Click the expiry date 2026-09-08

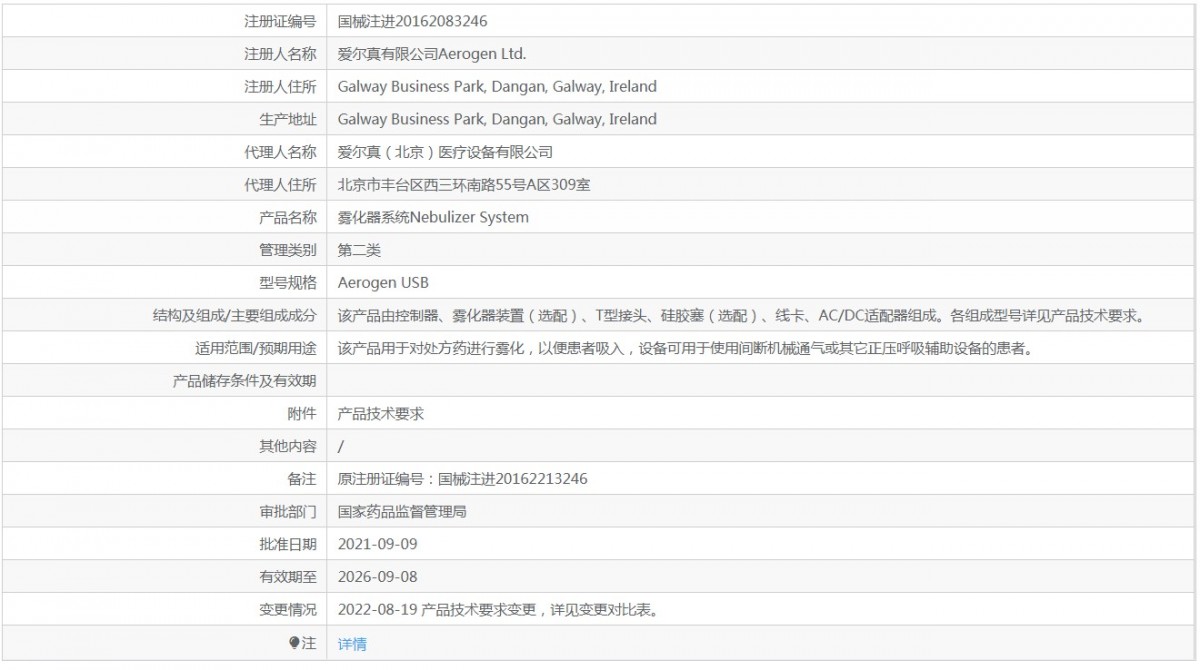(377, 577)
